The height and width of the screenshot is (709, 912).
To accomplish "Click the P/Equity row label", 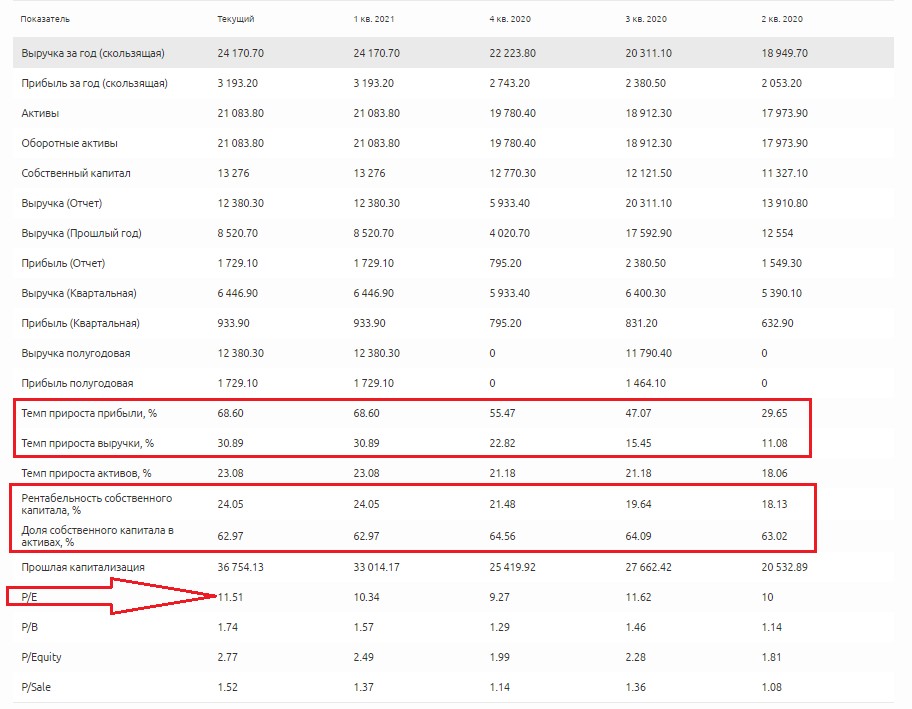I will tap(42, 657).
